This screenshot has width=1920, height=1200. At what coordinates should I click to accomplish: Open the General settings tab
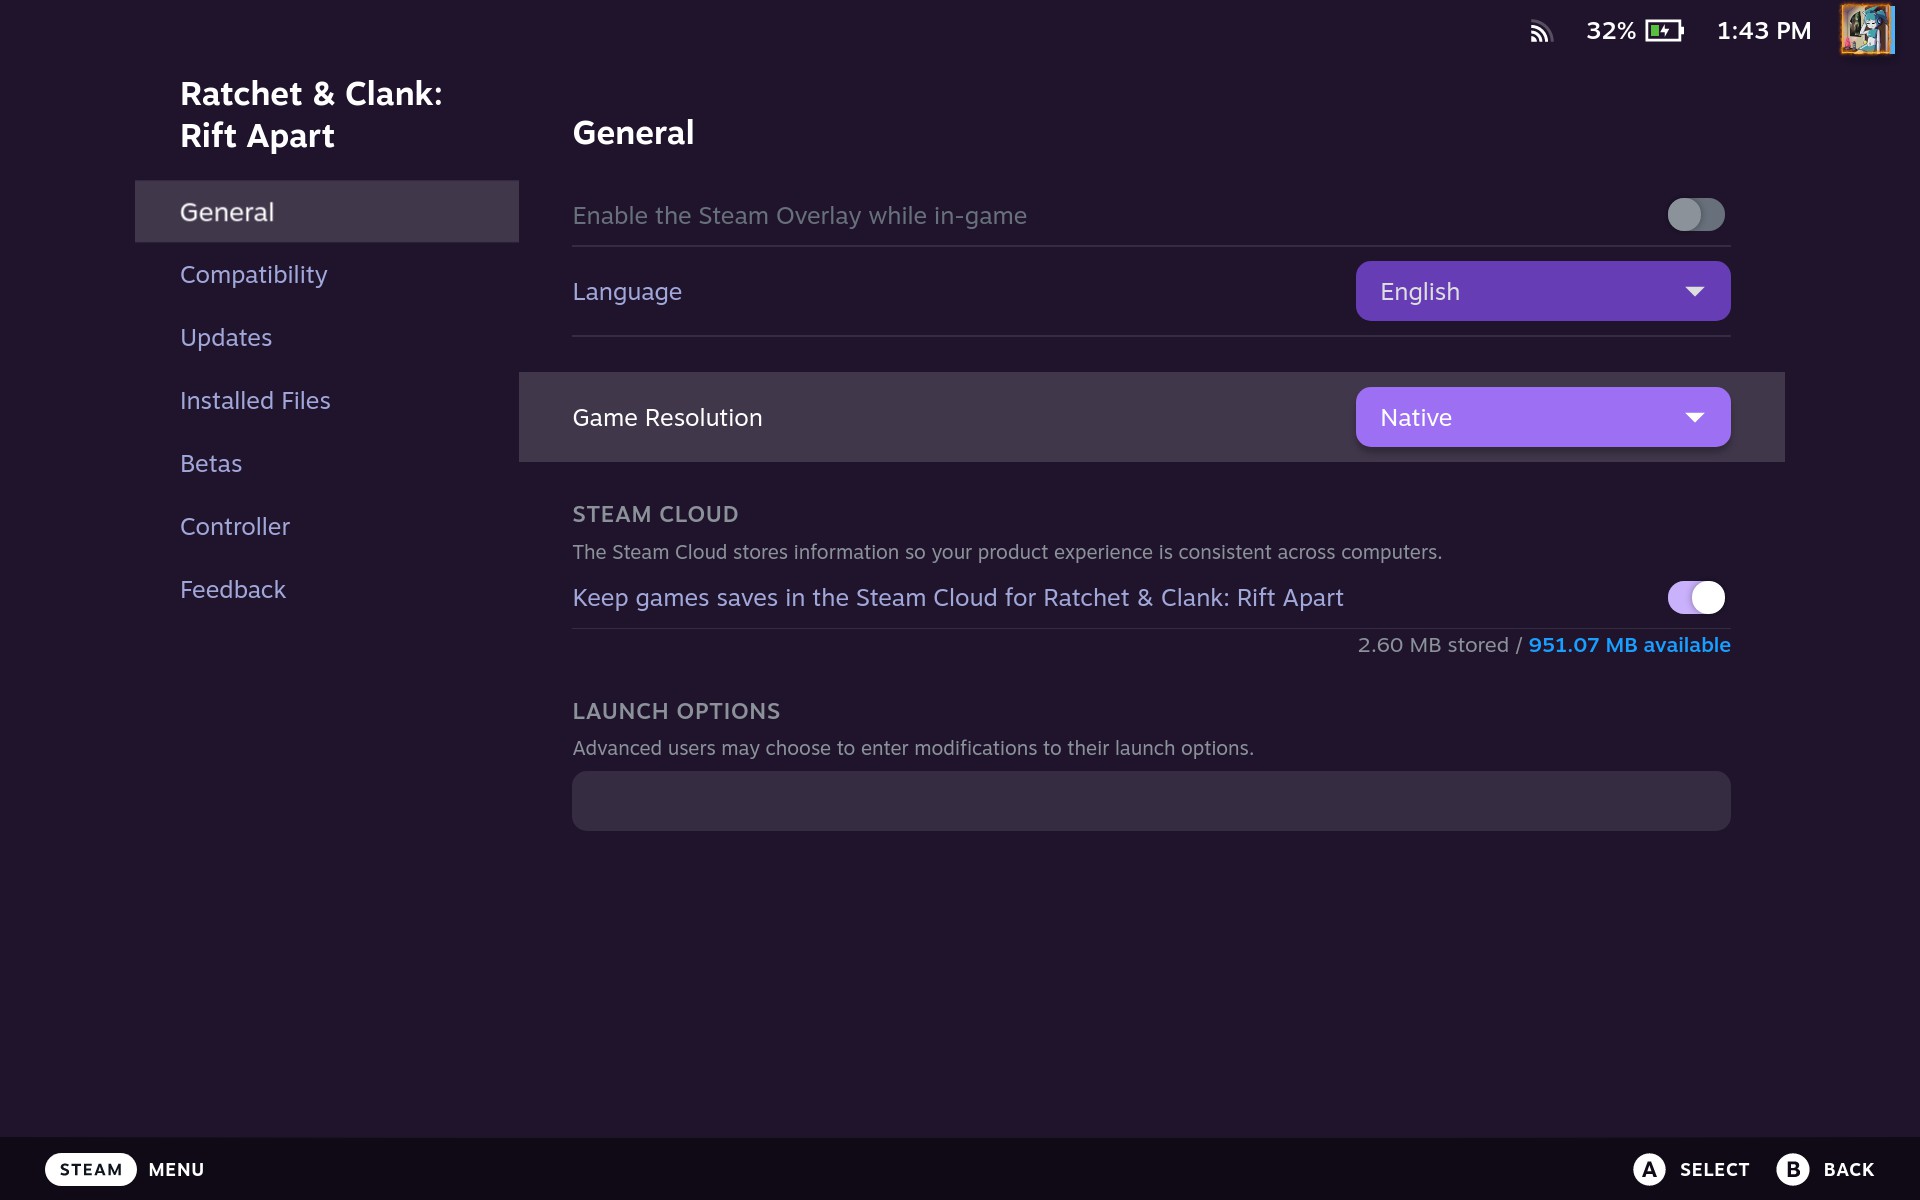click(326, 211)
